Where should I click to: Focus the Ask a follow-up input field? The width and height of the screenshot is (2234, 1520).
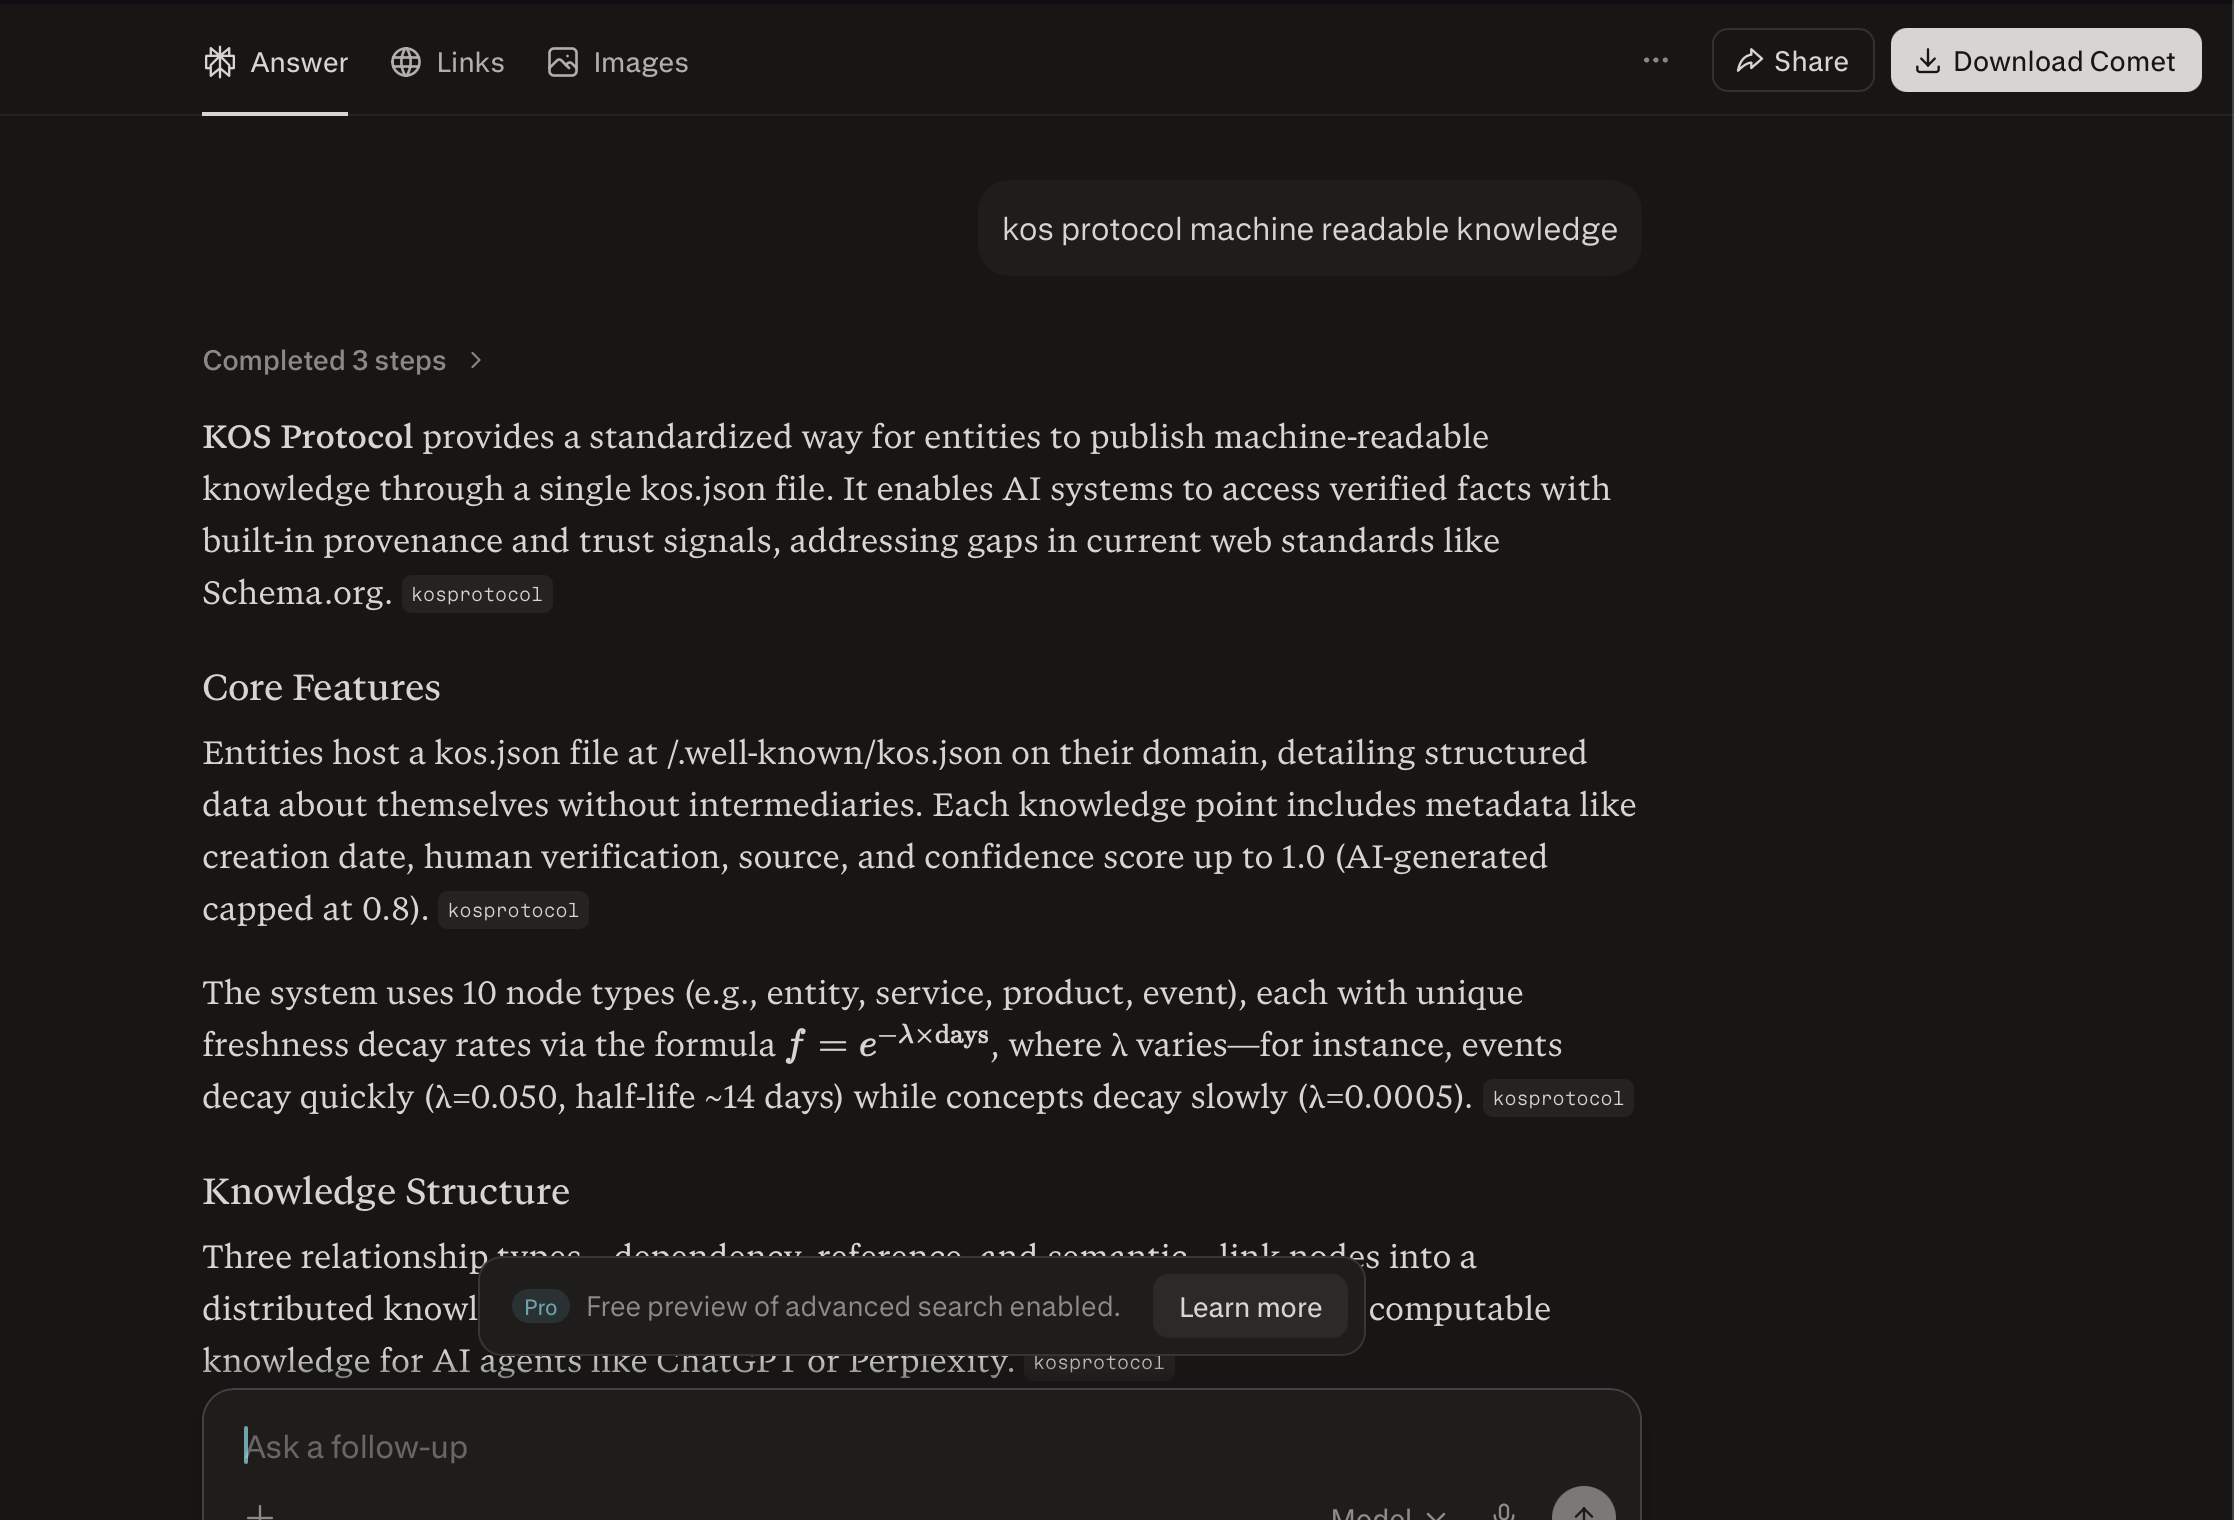coord(920,1446)
